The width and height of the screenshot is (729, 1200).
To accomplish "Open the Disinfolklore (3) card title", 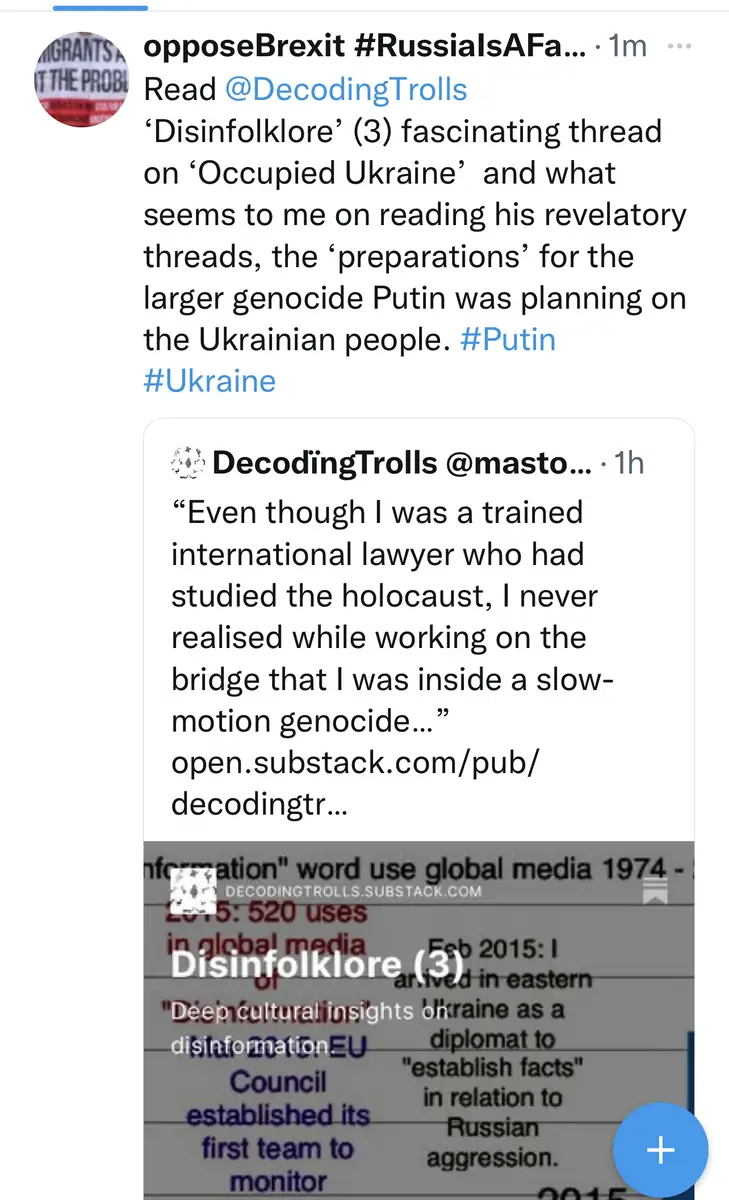I will pyautogui.click(x=317, y=964).
